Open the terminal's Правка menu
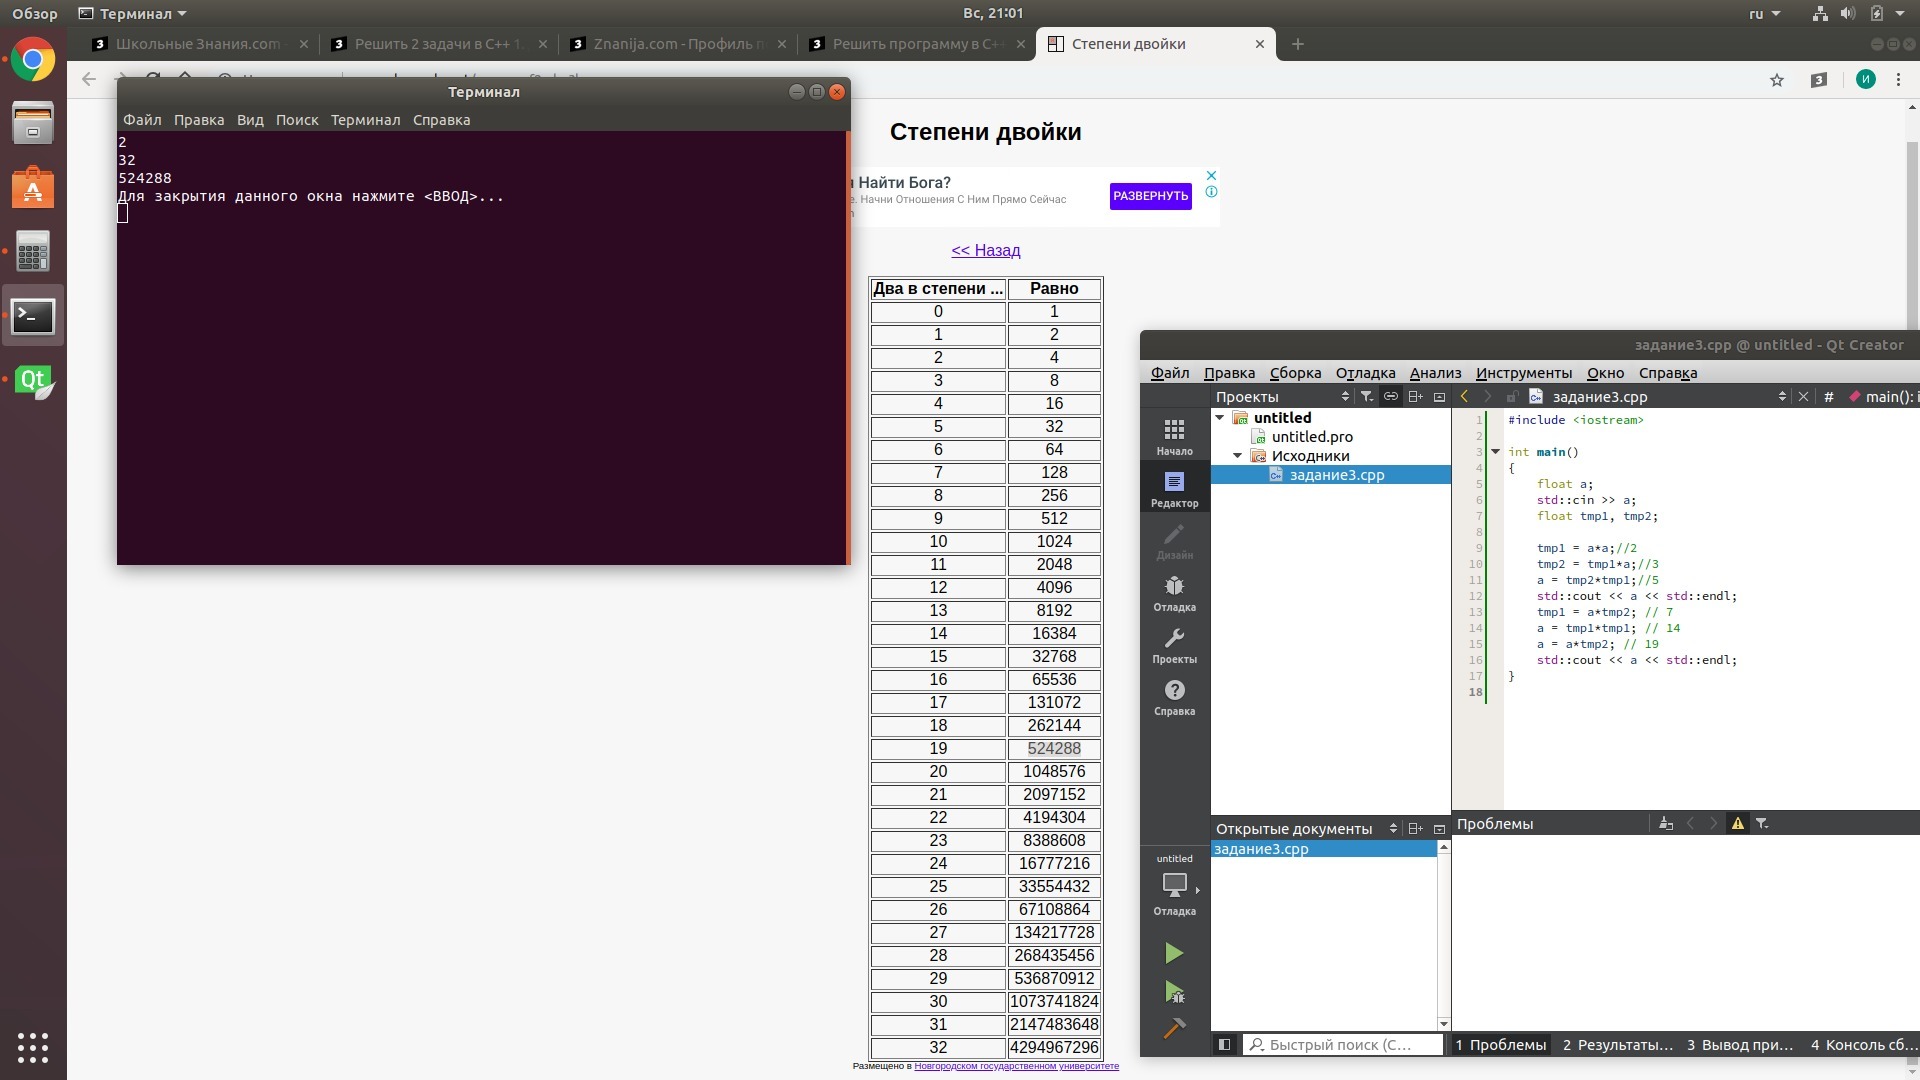Screen dimensions: 1920x1080 click(198, 120)
